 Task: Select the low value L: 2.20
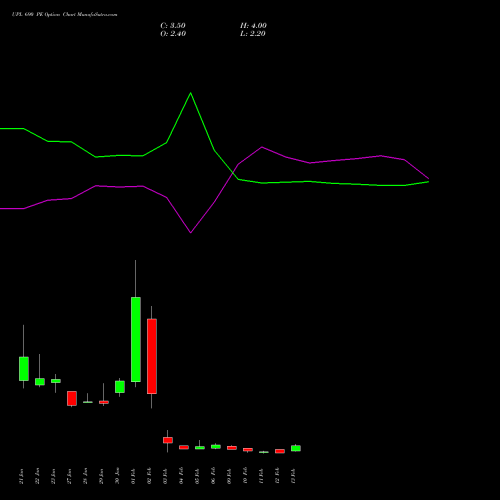pyautogui.click(x=253, y=34)
